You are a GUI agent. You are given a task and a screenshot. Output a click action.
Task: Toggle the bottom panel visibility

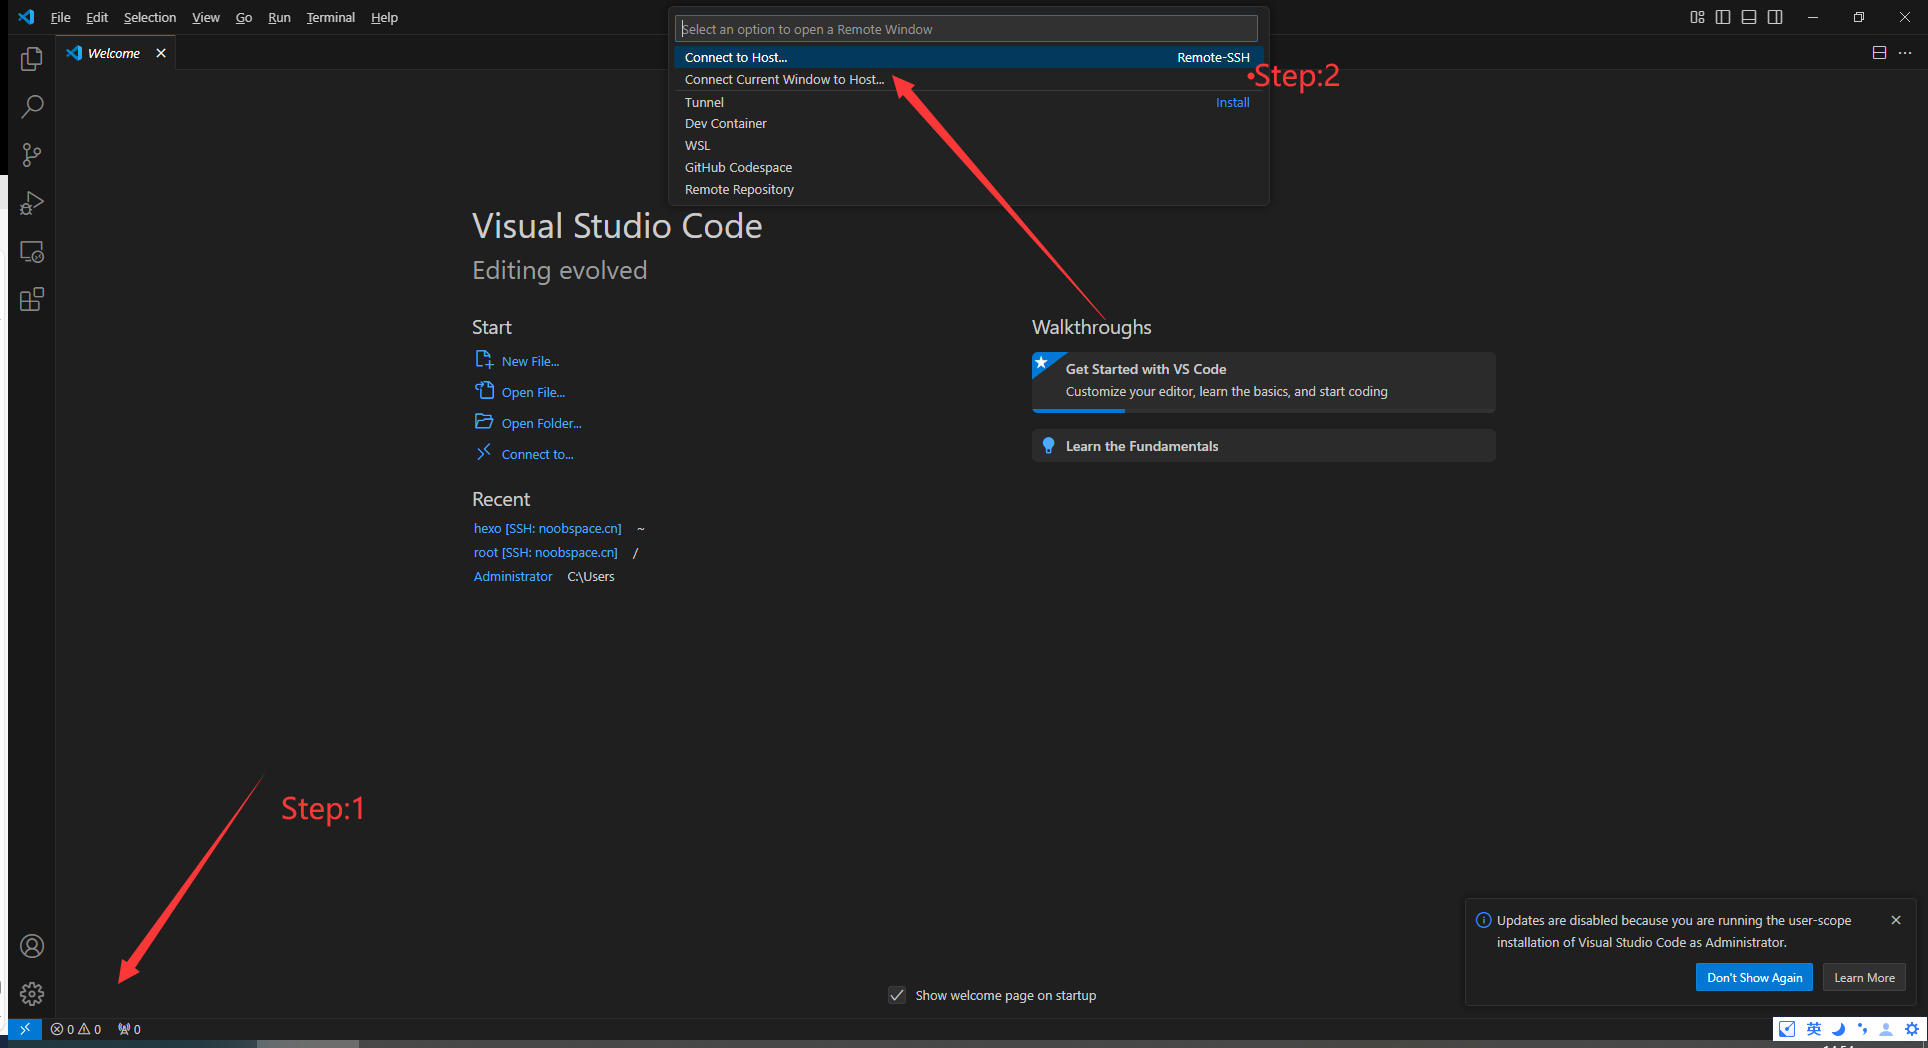1749,17
